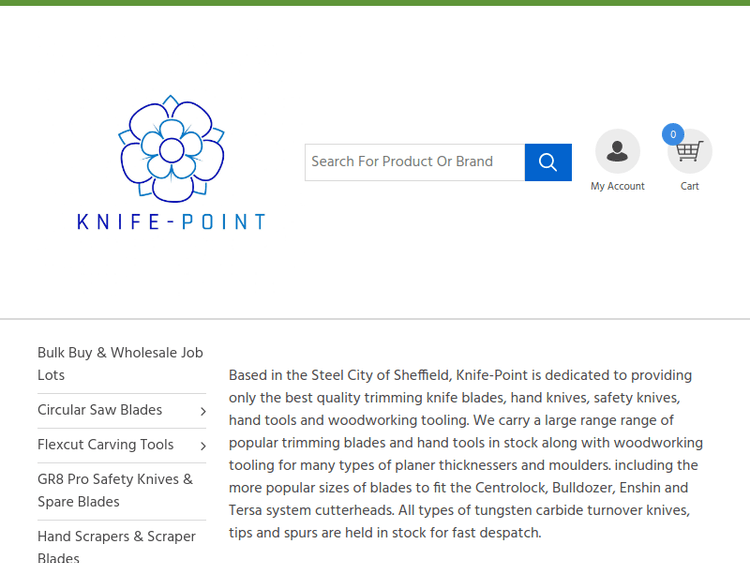The height and width of the screenshot is (563, 750).
Task: Open the shopping cart icon
Action: [690, 151]
